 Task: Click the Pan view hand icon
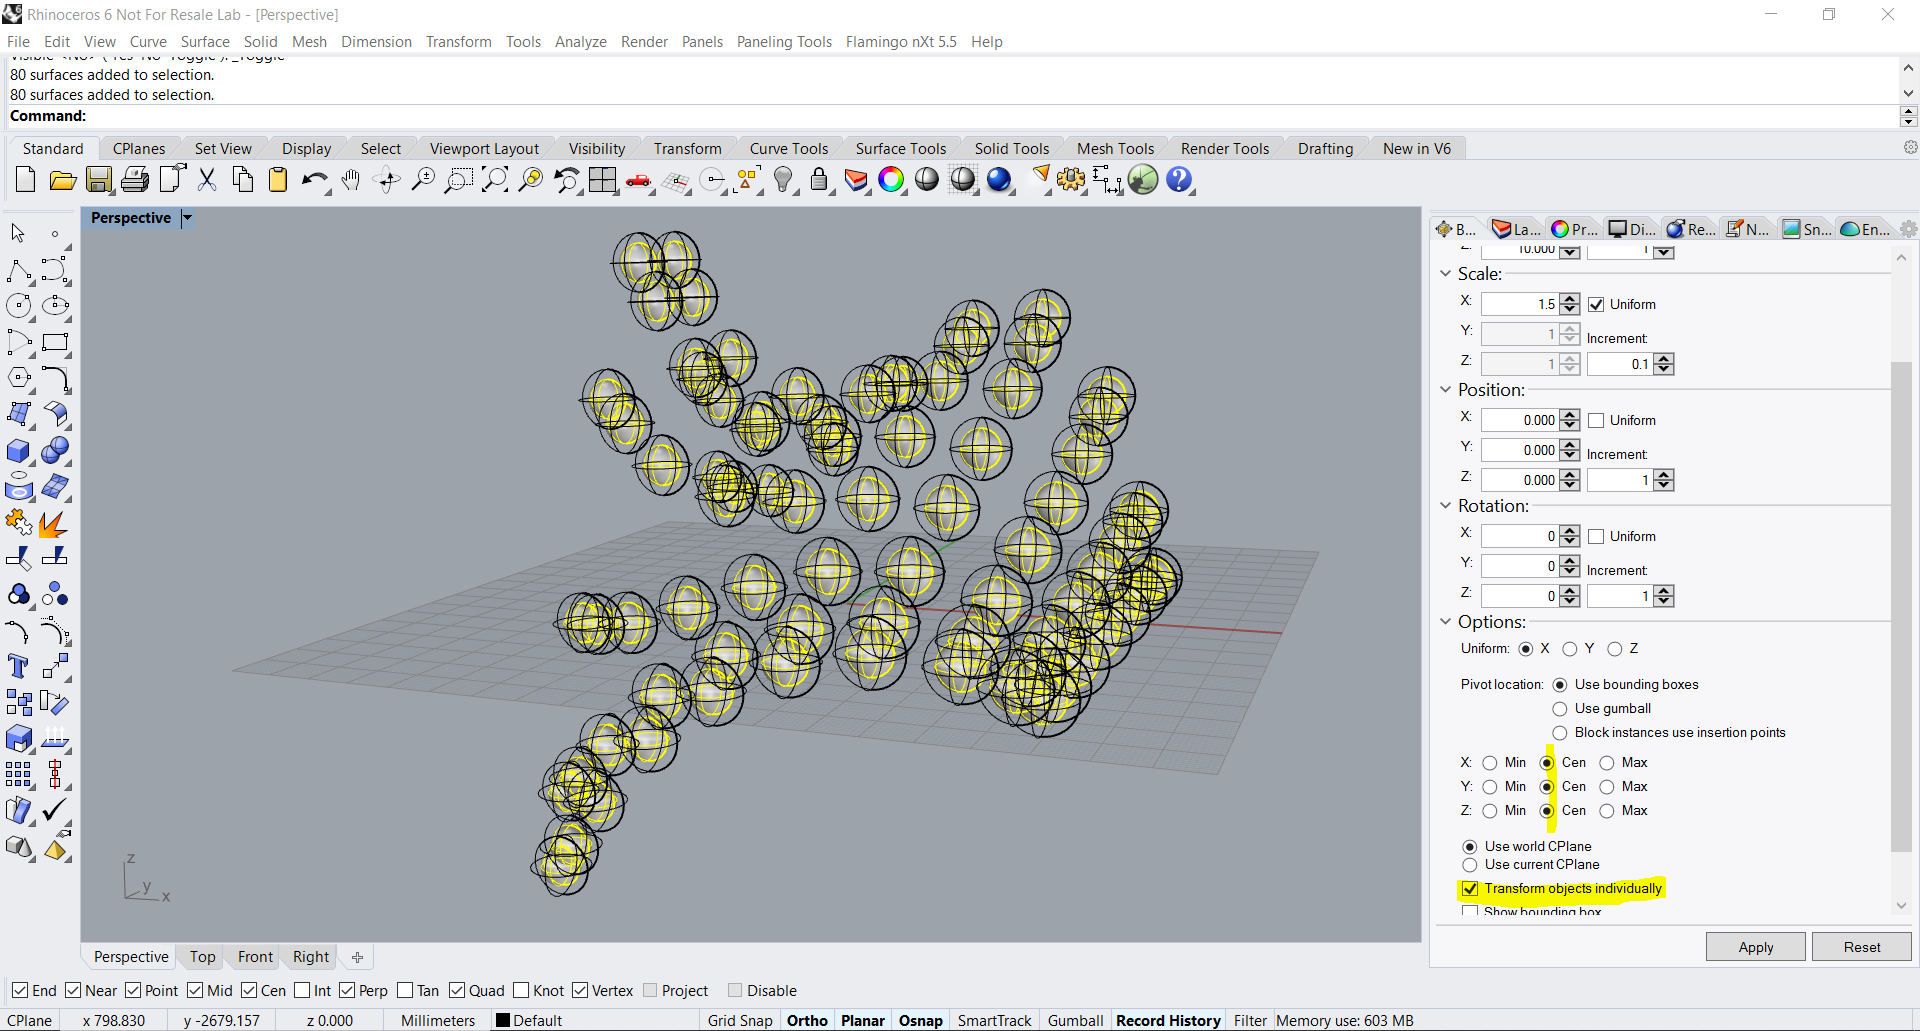350,180
